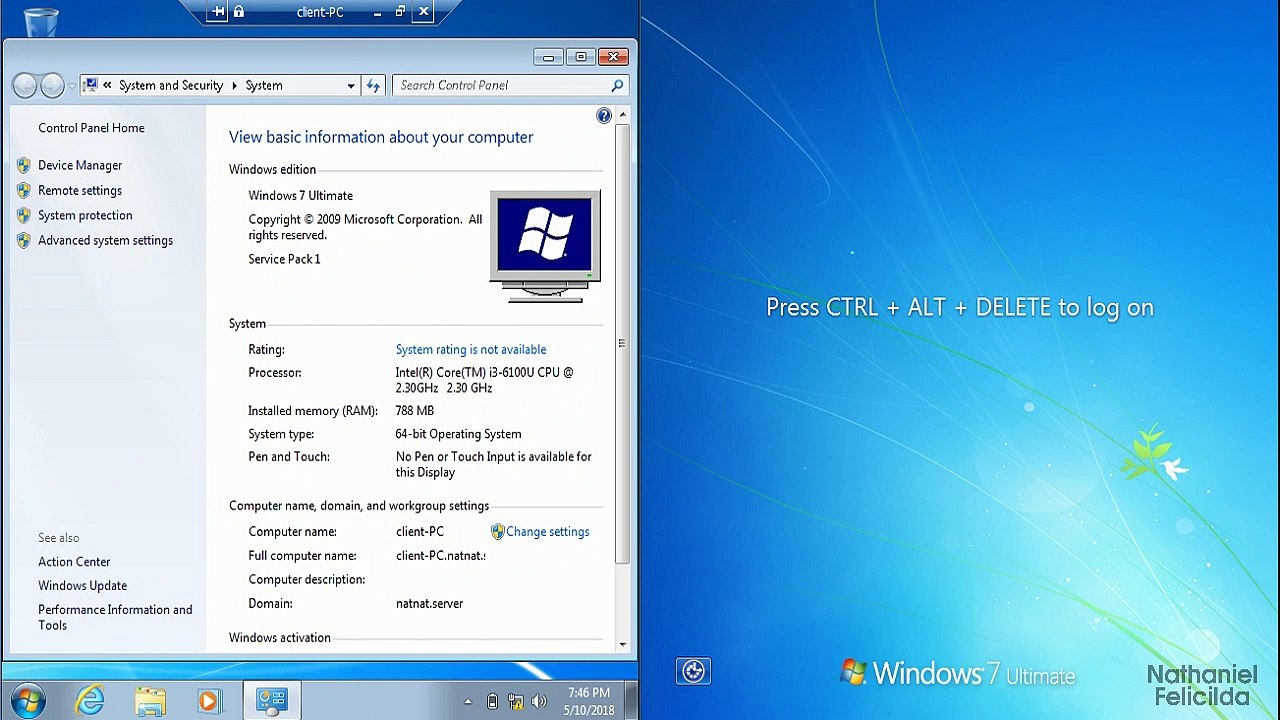This screenshot has width=1280, height=720.
Task: Click the Windows logo monitor image
Action: point(545,245)
